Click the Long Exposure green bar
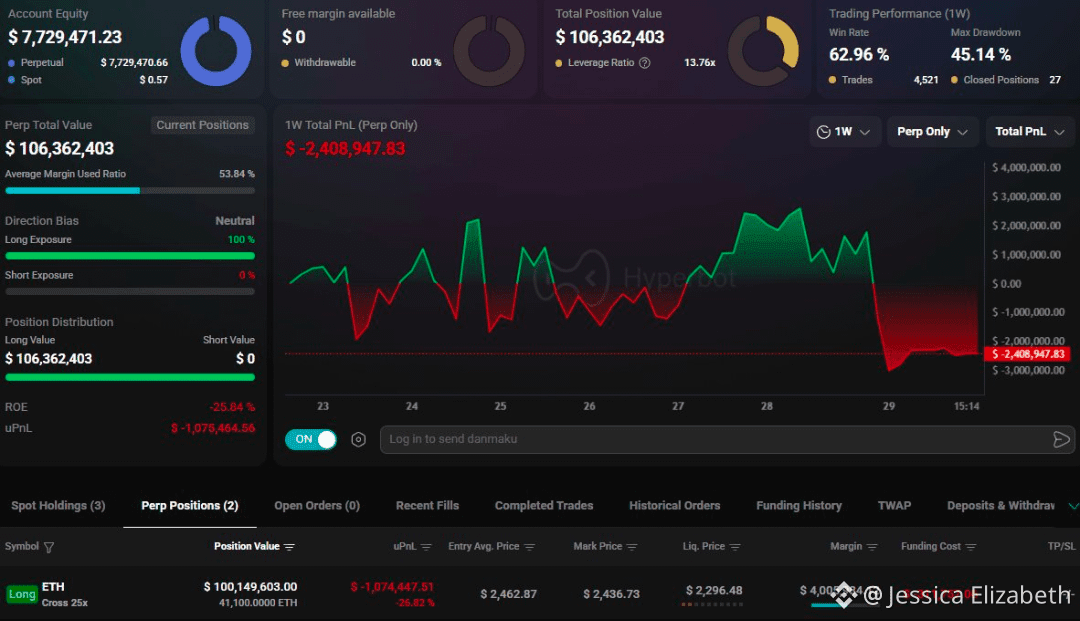1080x621 pixels. pos(129,256)
